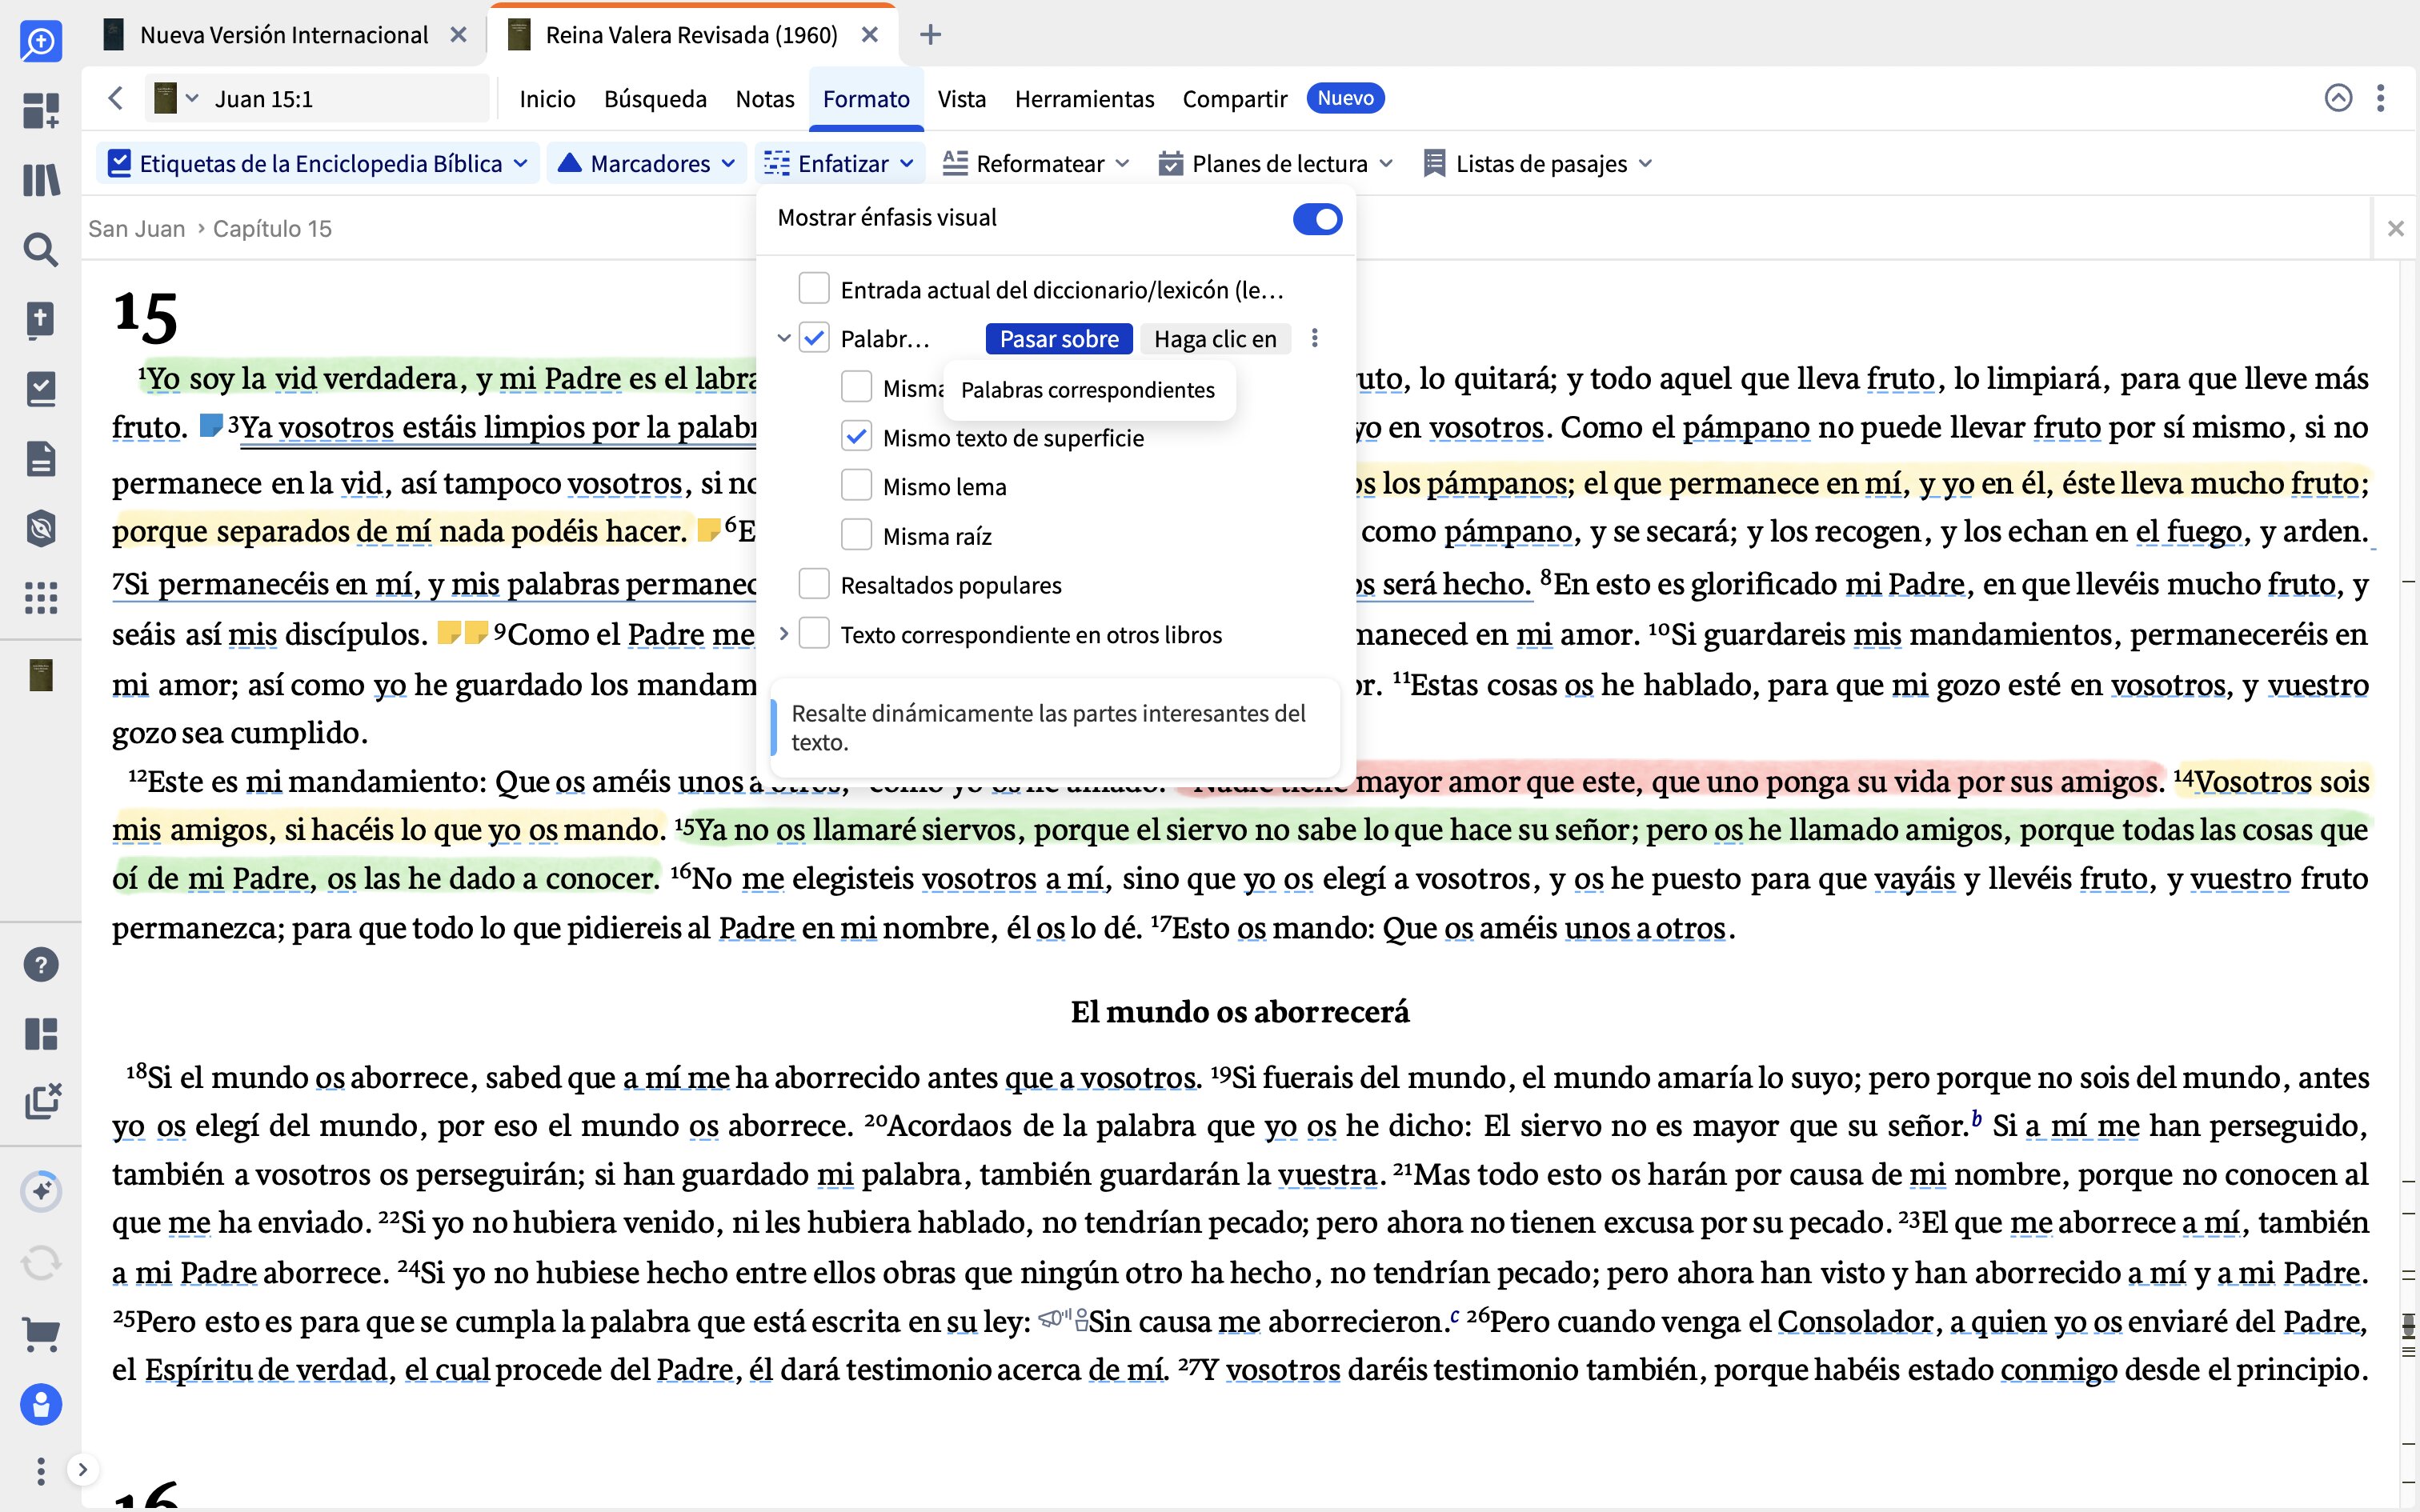Open the layouts icon in sidebar
Screen dimensions: 2420x1512
(41, 1034)
